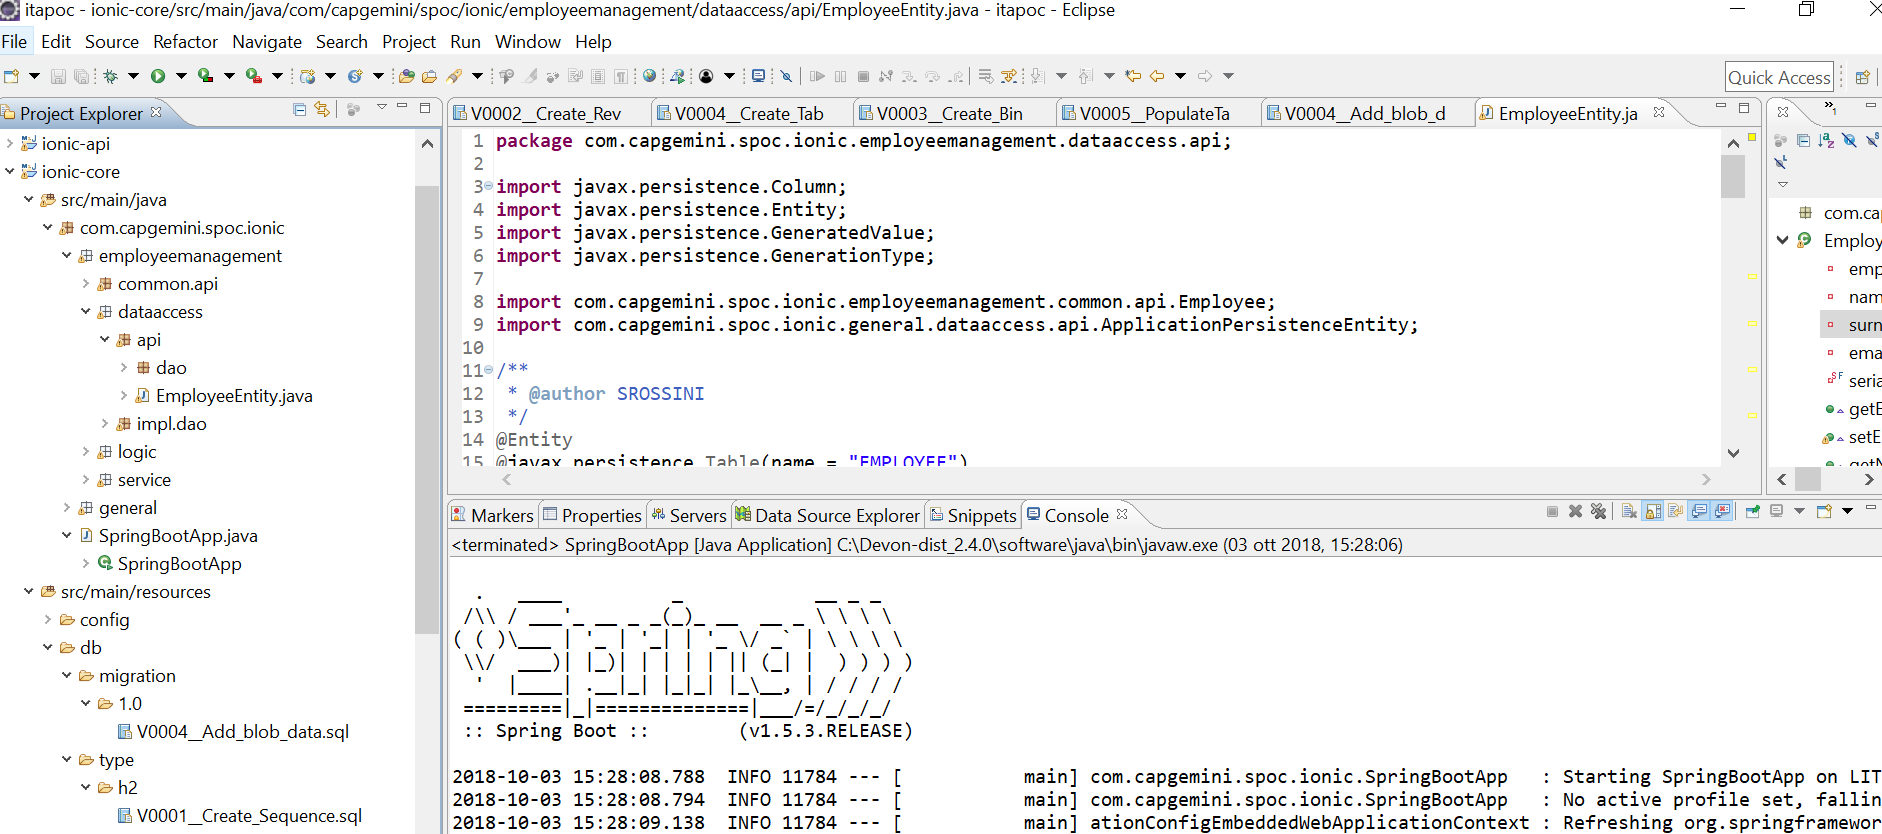Toggle Show Console When Standard Out Changes
This screenshot has width=1882, height=834.
pyautogui.click(x=1699, y=512)
